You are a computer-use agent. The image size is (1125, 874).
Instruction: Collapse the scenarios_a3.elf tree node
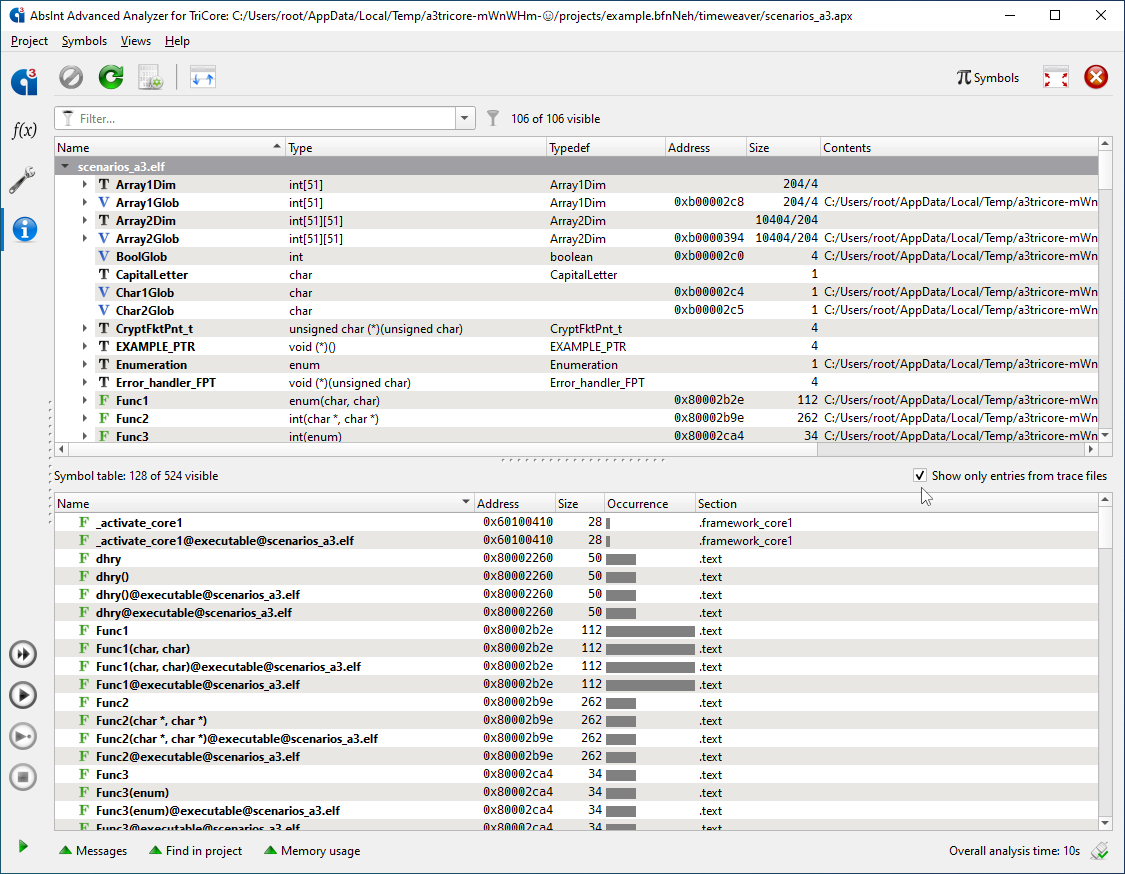click(x=65, y=166)
